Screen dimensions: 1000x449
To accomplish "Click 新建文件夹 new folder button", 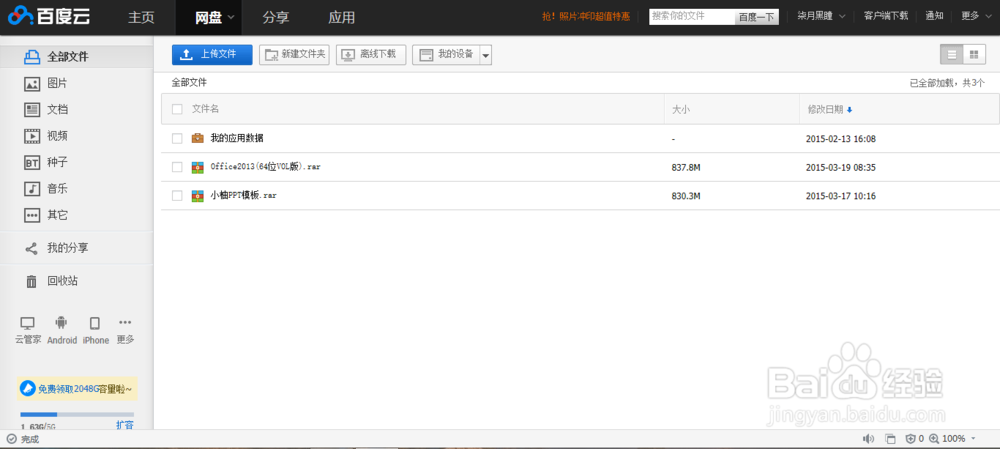I will (294, 55).
